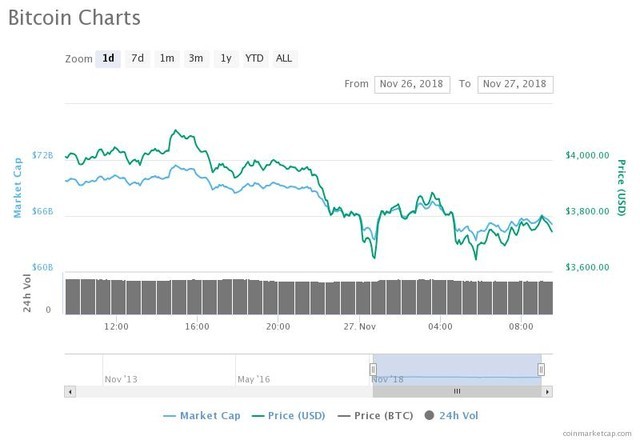Switch zoom to 3m
The height and width of the screenshot is (440, 640).
(x=196, y=58)
